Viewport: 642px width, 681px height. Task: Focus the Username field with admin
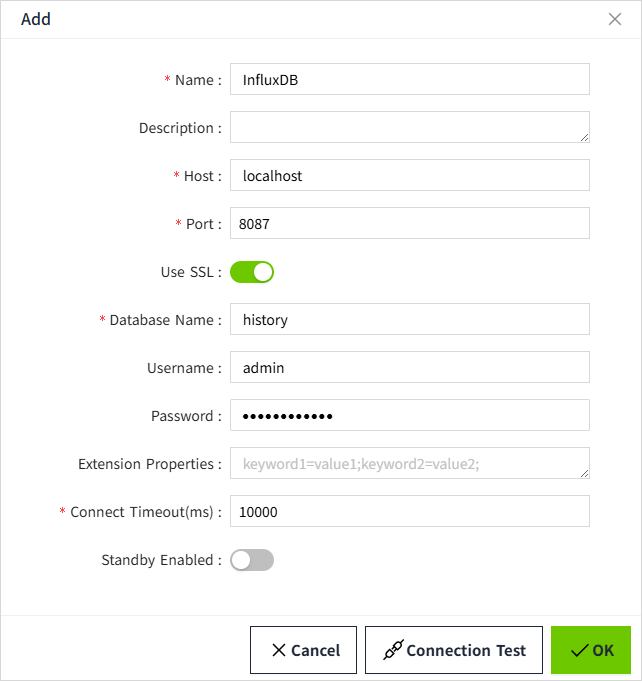coord(409,368)
